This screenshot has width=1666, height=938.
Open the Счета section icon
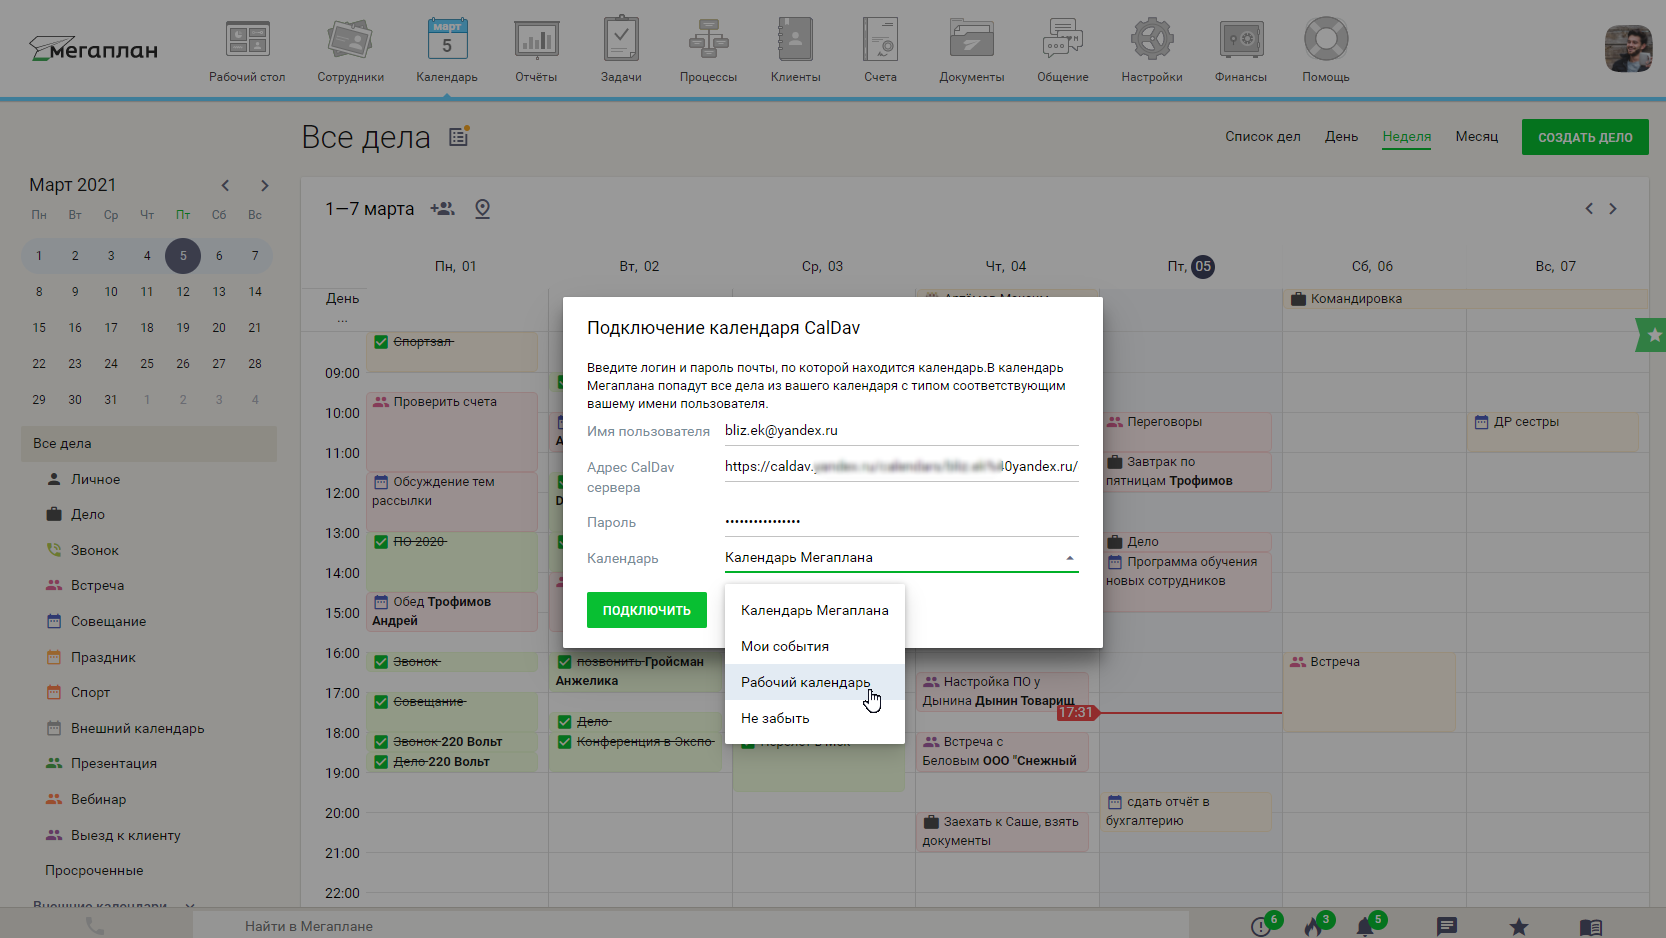tap(881, 40)
